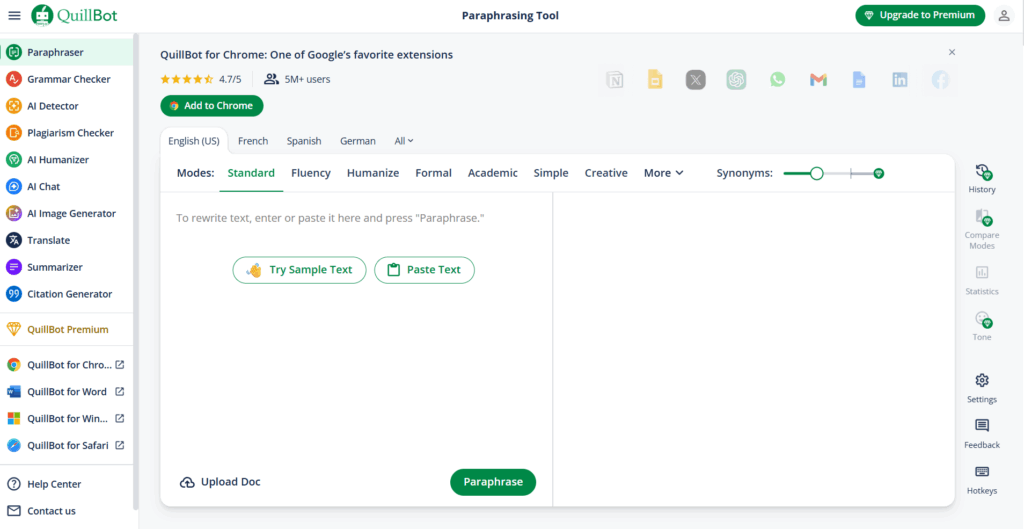The width and height of the screenshot is (1024, 529).
Task: Open QuillBot for Safari link
Action: click(67, 445)
